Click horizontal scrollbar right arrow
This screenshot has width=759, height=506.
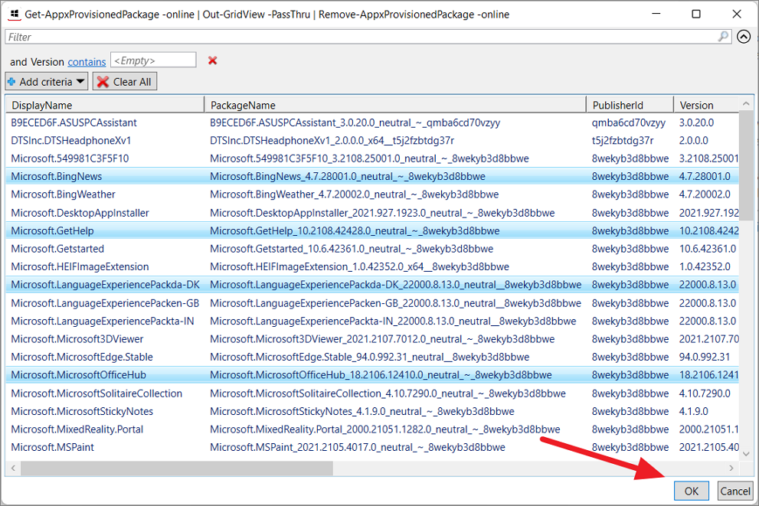731,468
